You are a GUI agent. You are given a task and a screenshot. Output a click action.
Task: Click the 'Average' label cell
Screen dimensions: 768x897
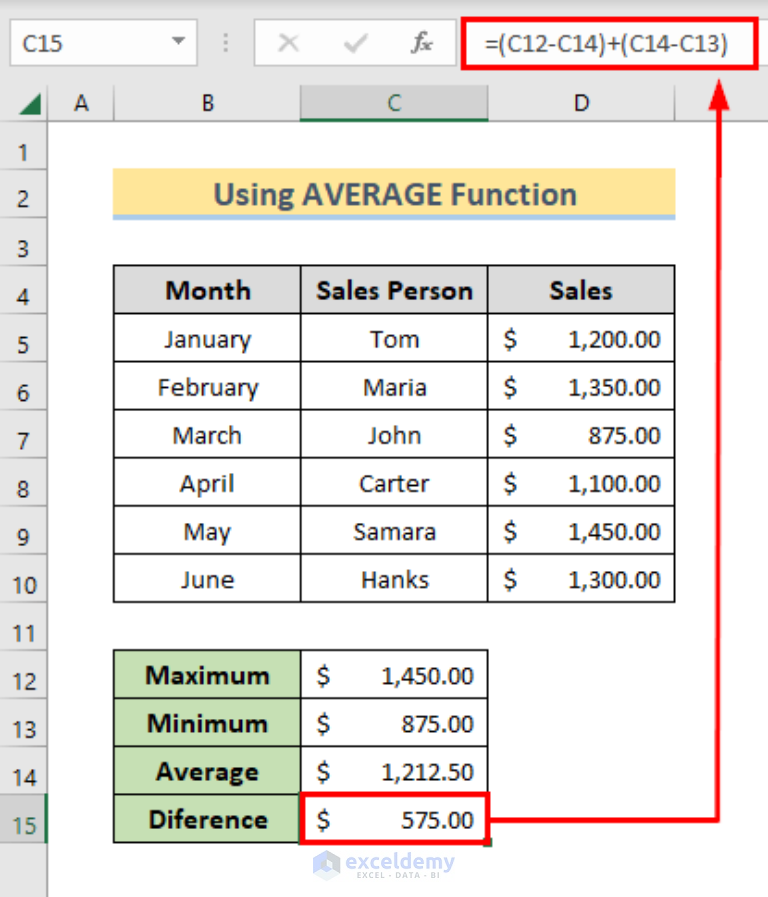(207, 770)
